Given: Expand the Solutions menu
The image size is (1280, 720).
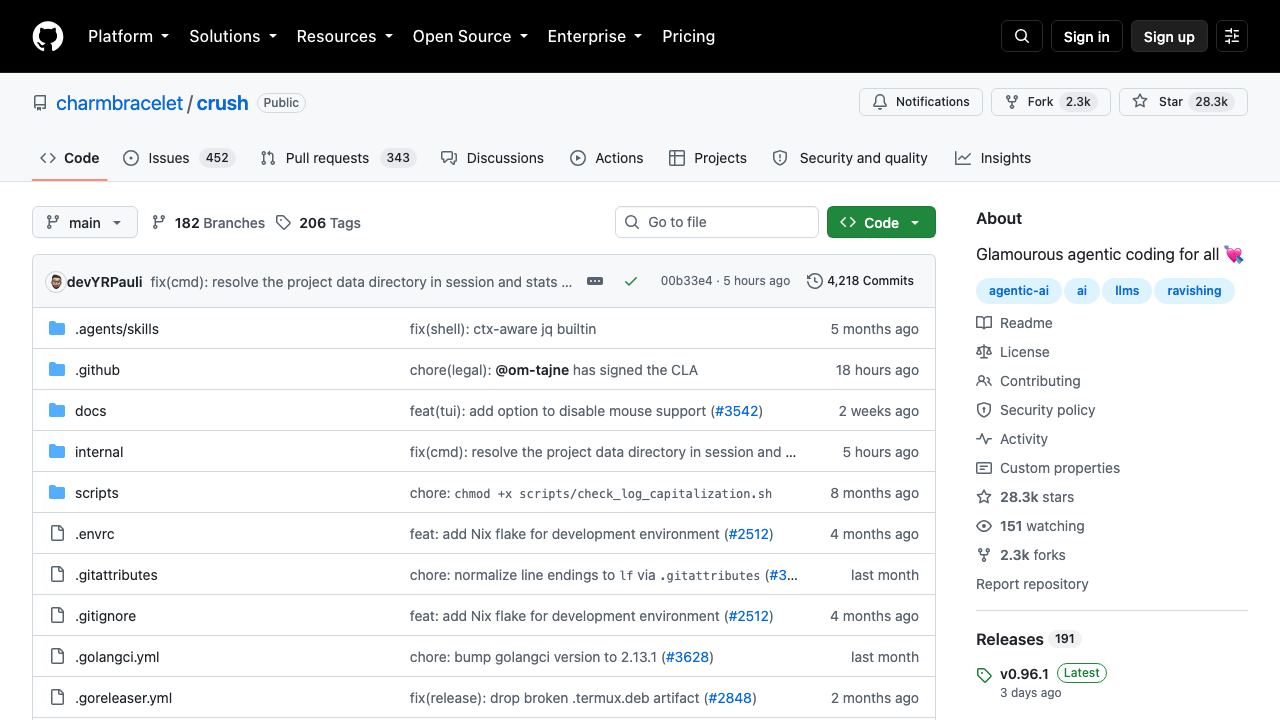Looking at the screenshot, I should click(233, 36).
